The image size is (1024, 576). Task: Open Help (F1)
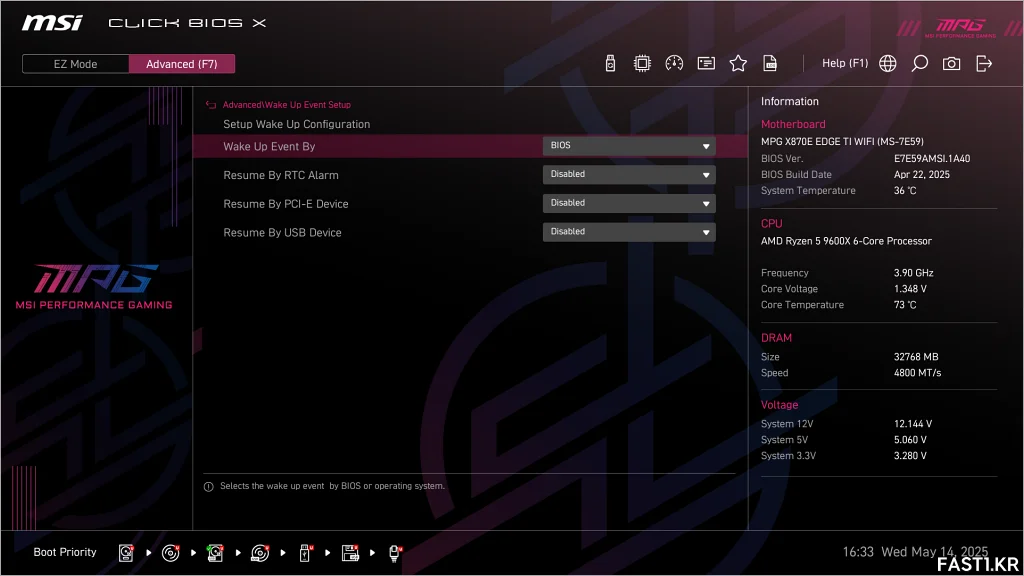tap(844, 63)
